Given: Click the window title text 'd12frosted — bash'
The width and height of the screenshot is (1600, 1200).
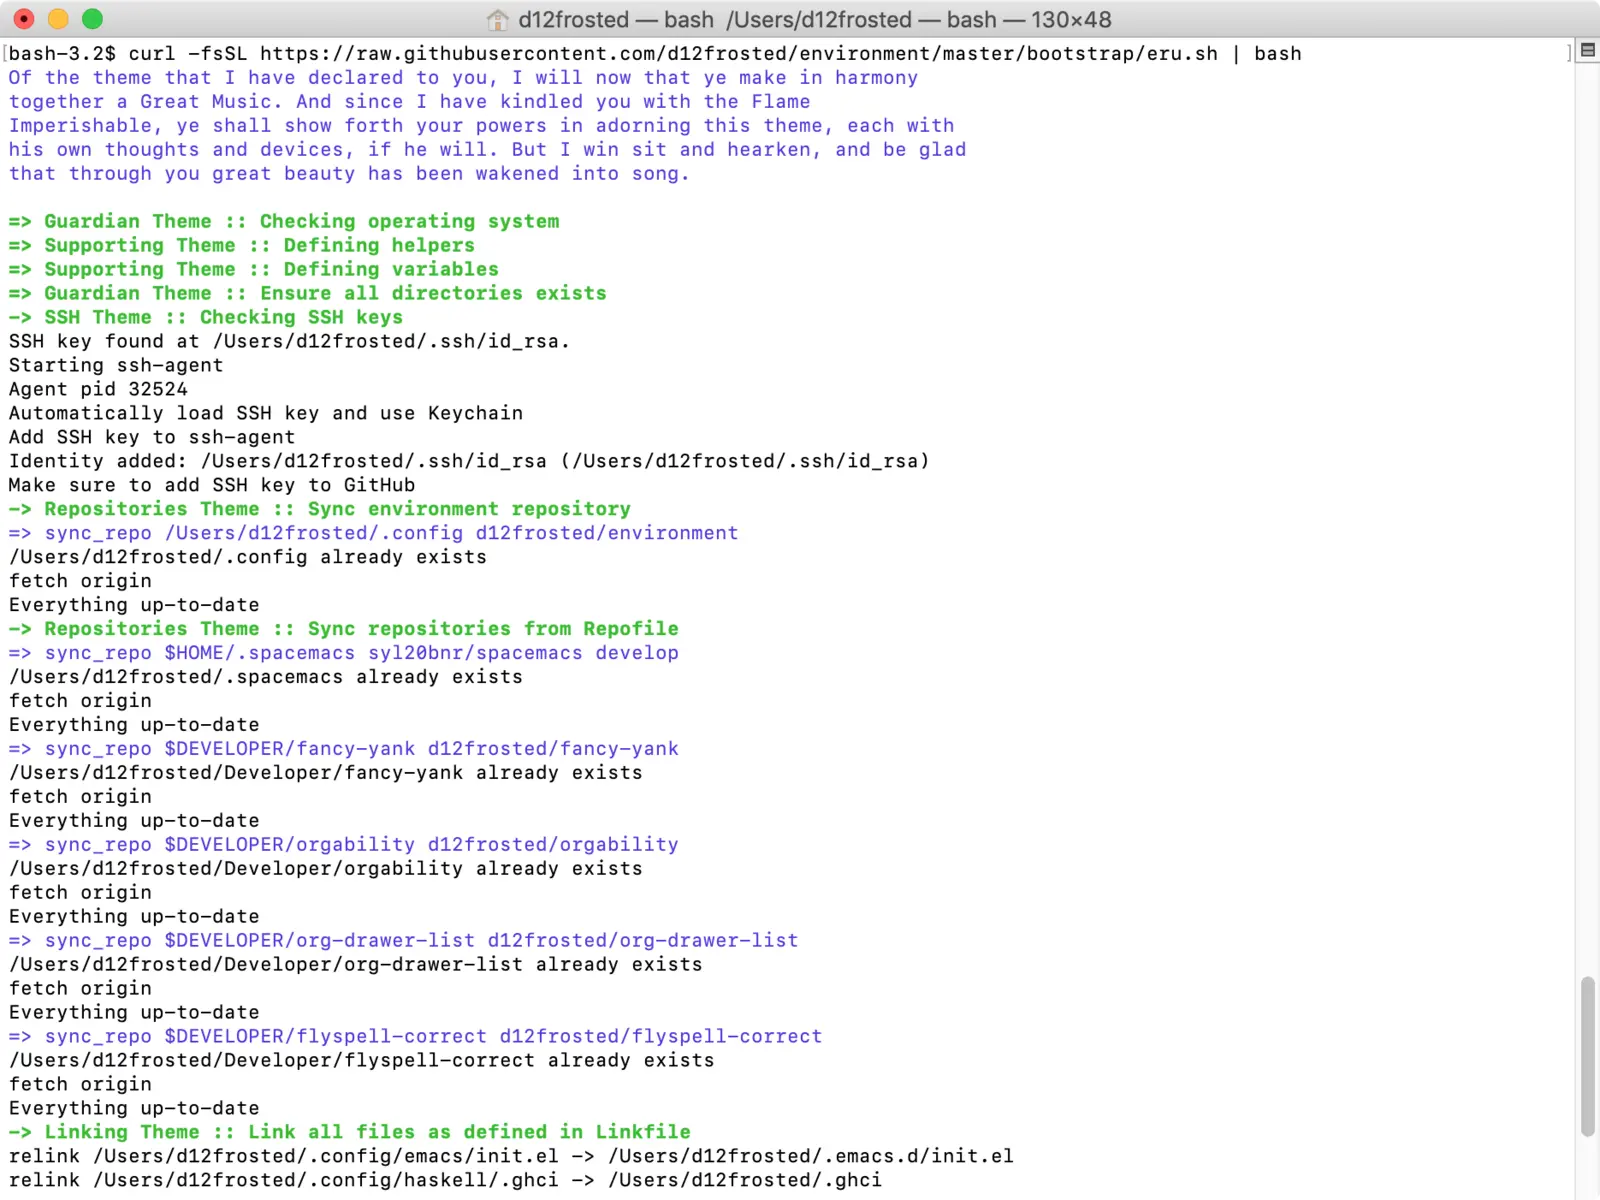Looking at the screenshot, I should pos(615,20).
